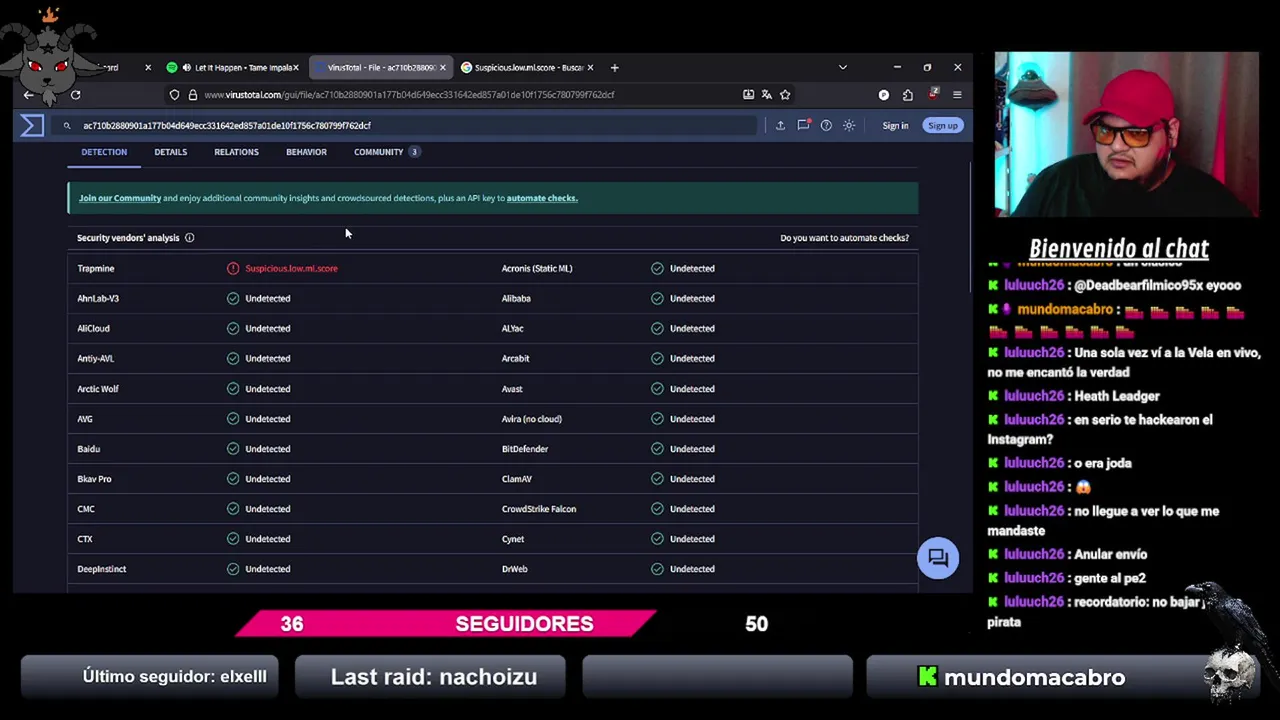
Task: Click the Acronis (Static ML) vendor name
Action: (537, 268)
